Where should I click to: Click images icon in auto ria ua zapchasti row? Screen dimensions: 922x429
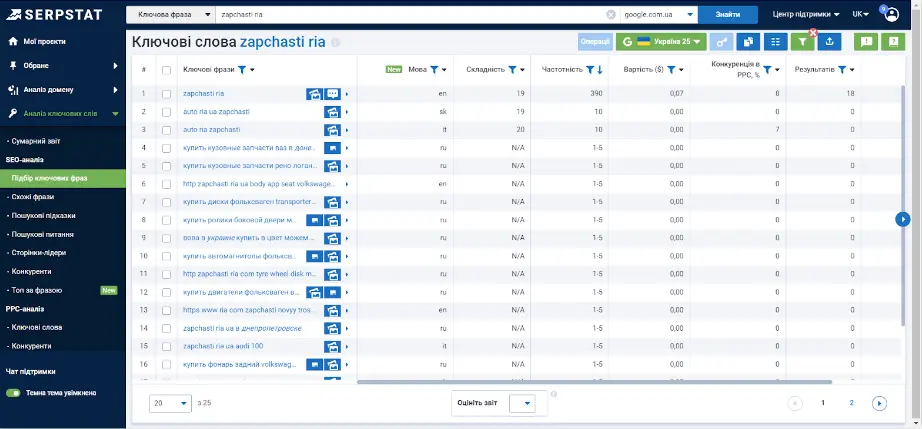pos(333,112)
